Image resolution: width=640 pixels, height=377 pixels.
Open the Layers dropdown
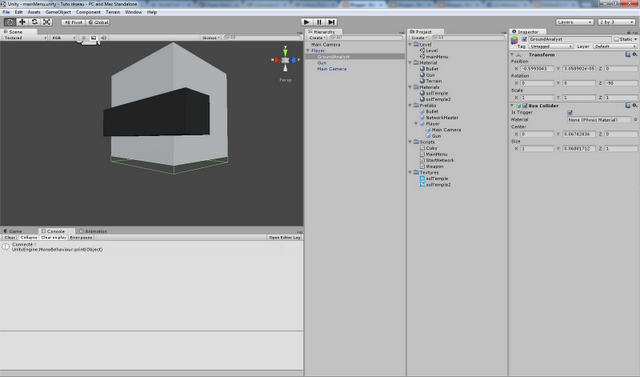click(x=574, y=22)
